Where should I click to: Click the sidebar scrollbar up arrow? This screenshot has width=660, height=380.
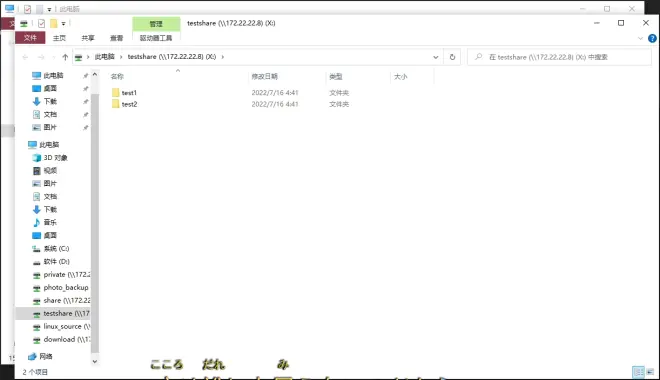95,74
